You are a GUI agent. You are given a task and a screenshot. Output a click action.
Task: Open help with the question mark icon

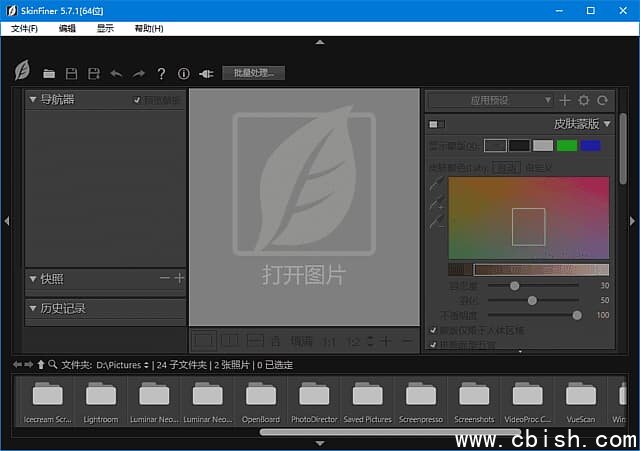tap(161, 73)
